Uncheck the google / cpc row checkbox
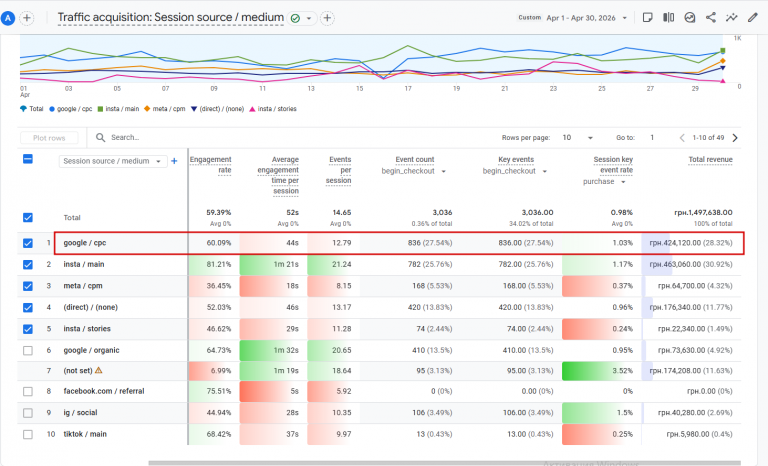 (x=28, y=243)
